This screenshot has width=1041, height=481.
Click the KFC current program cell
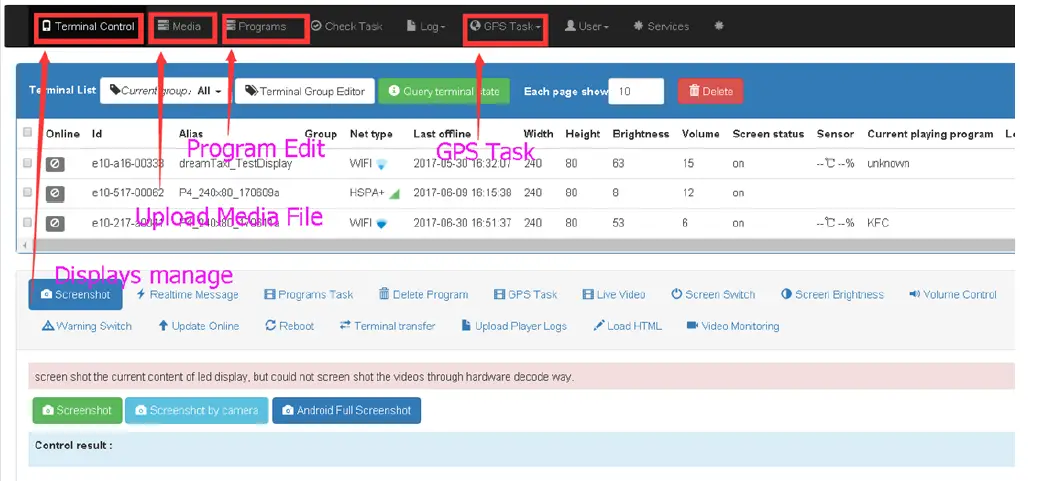[x=878, y=224]
